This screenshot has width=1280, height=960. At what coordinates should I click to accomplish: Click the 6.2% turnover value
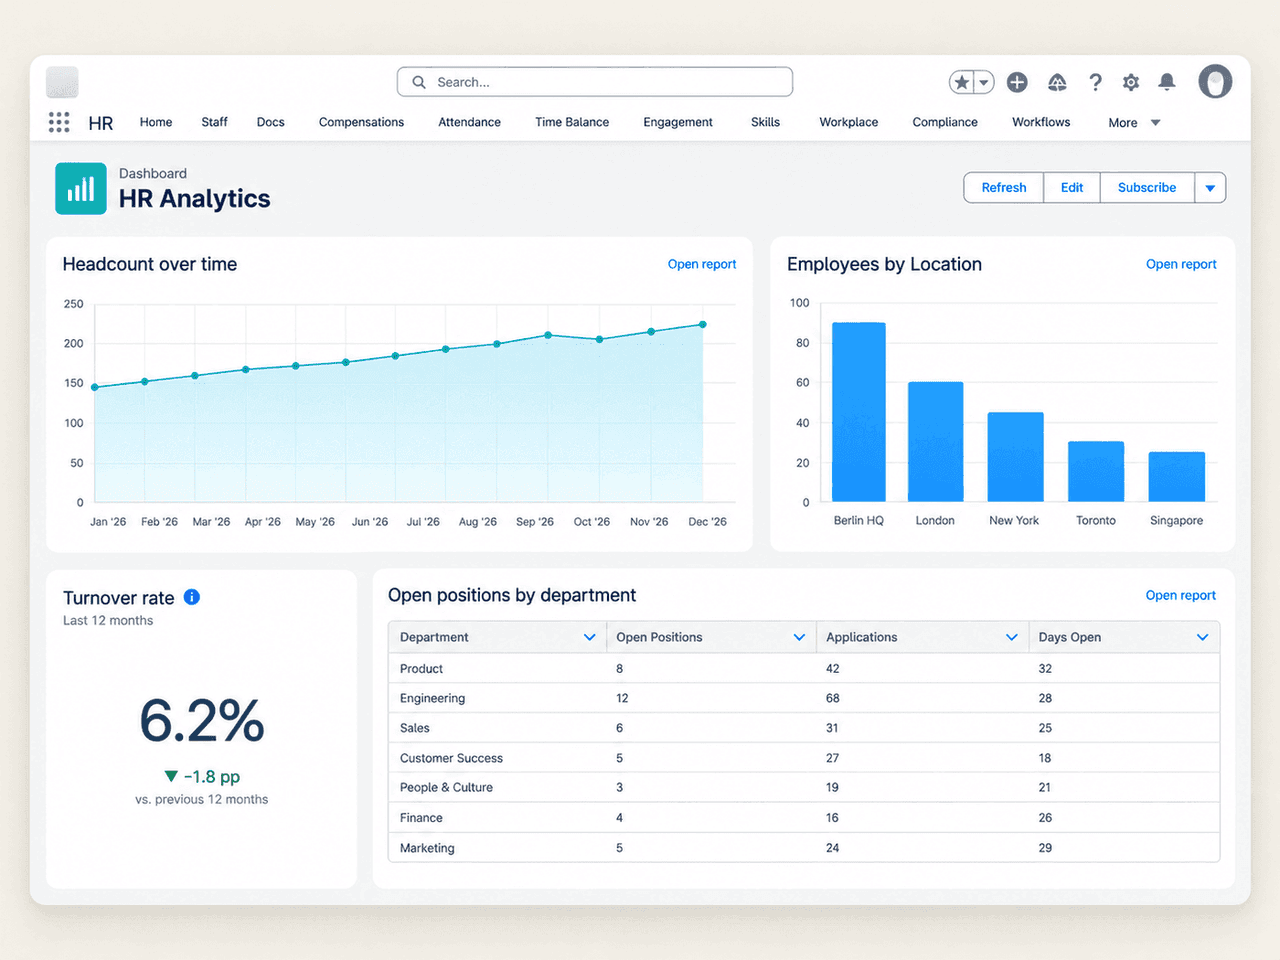tap(202, 721)
